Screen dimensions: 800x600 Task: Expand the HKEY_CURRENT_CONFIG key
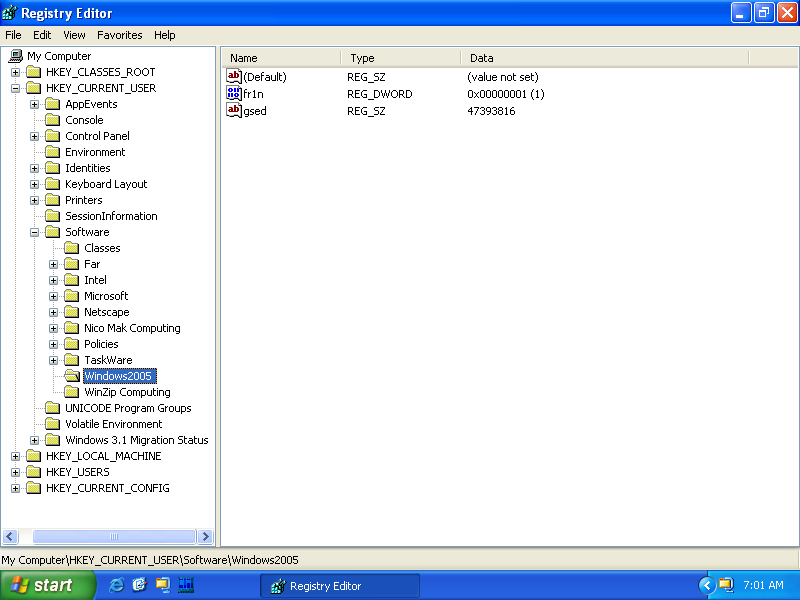tap(15, 488)
